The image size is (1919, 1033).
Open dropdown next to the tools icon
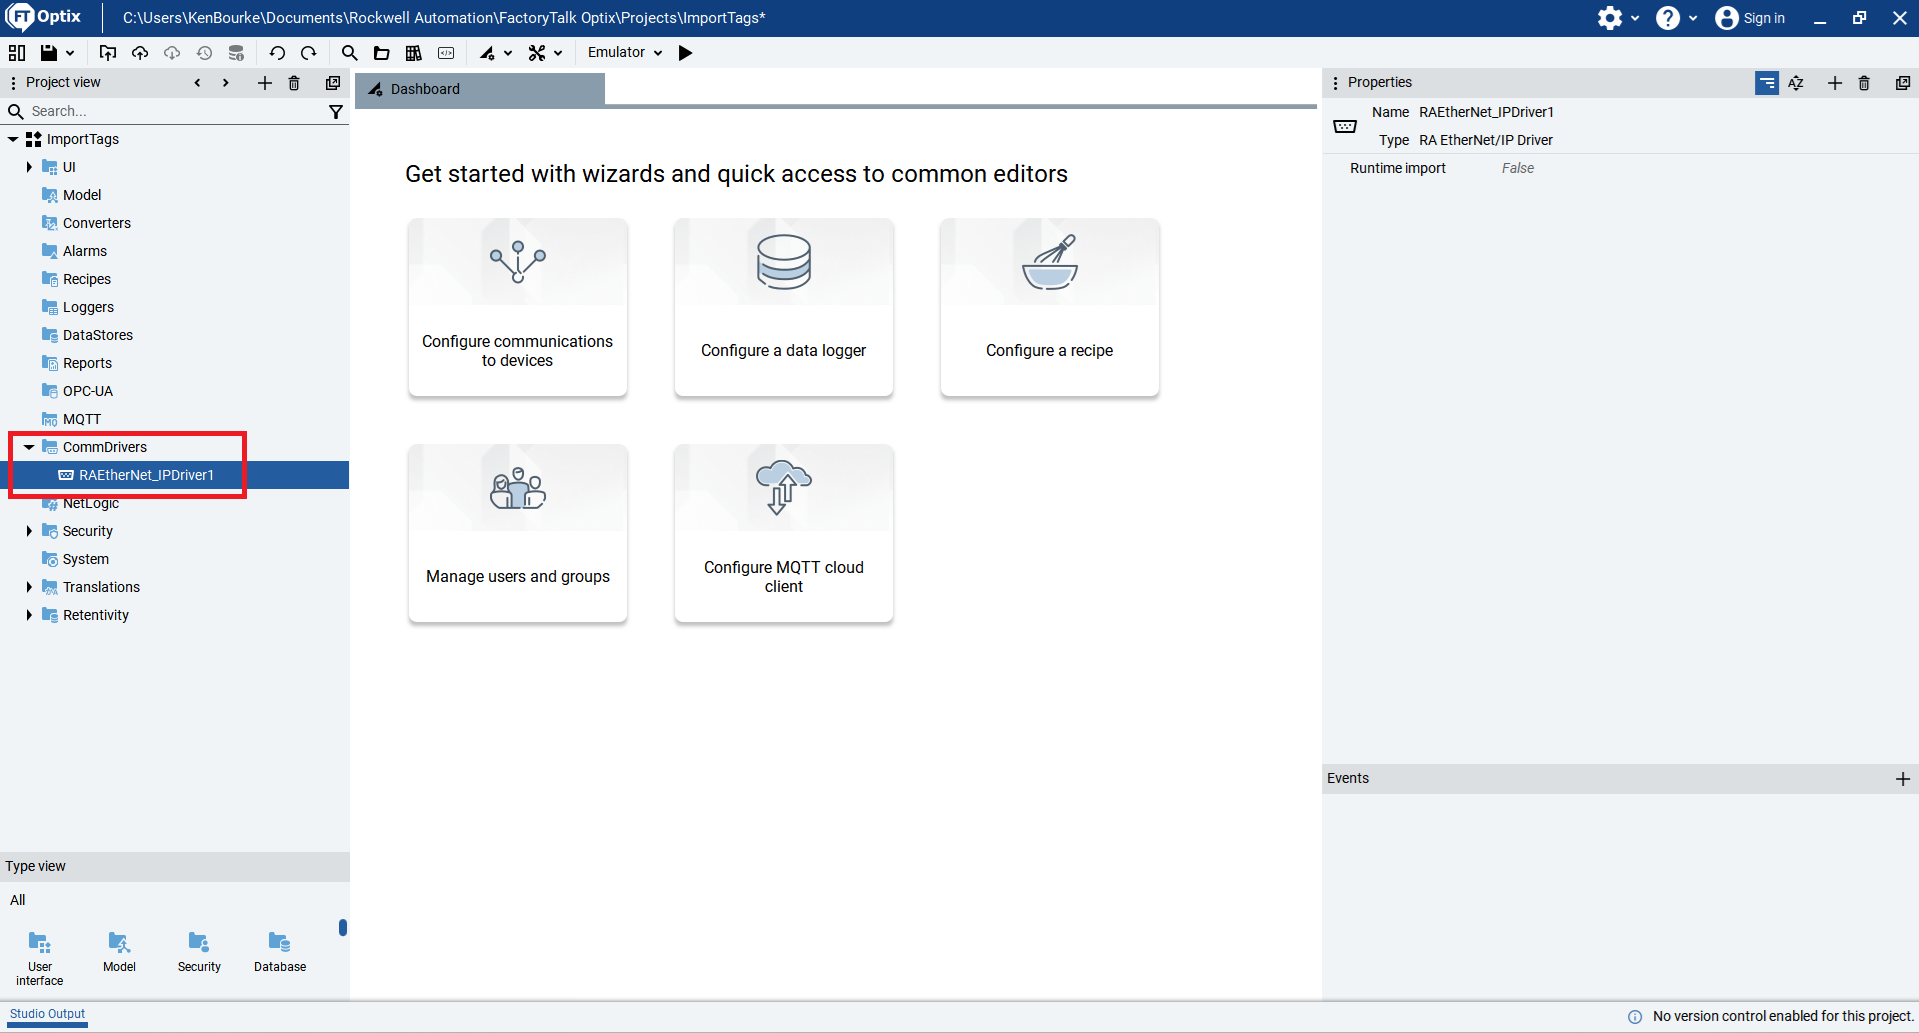[558, 53]
